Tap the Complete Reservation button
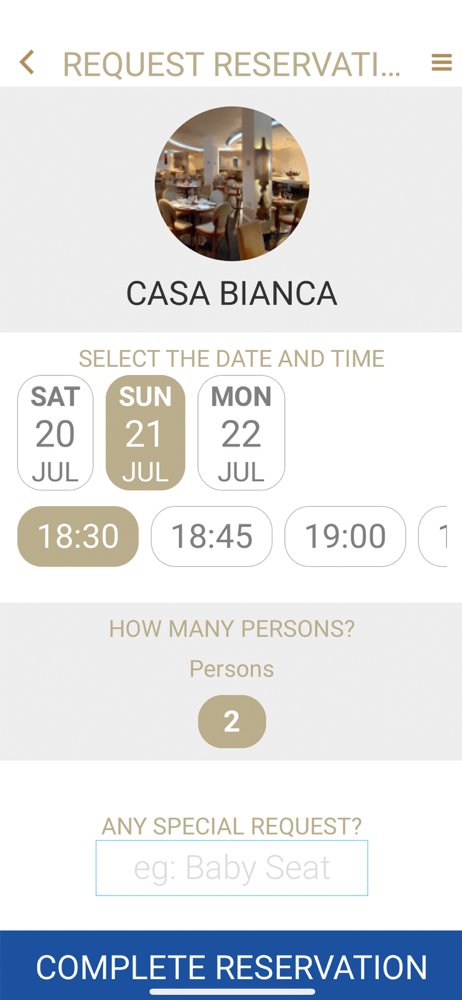The image size is (462, 1000). [x=231, y=965]
